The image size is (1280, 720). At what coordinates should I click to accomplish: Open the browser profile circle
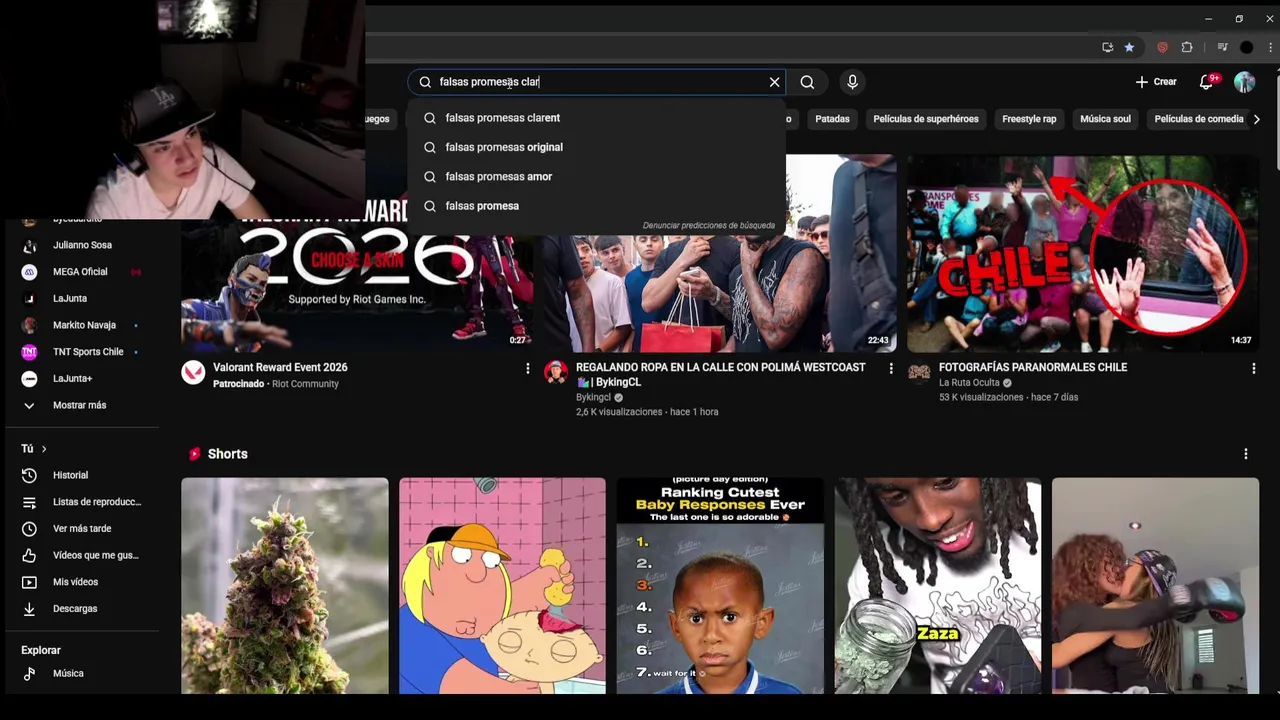click(1246, 47)
